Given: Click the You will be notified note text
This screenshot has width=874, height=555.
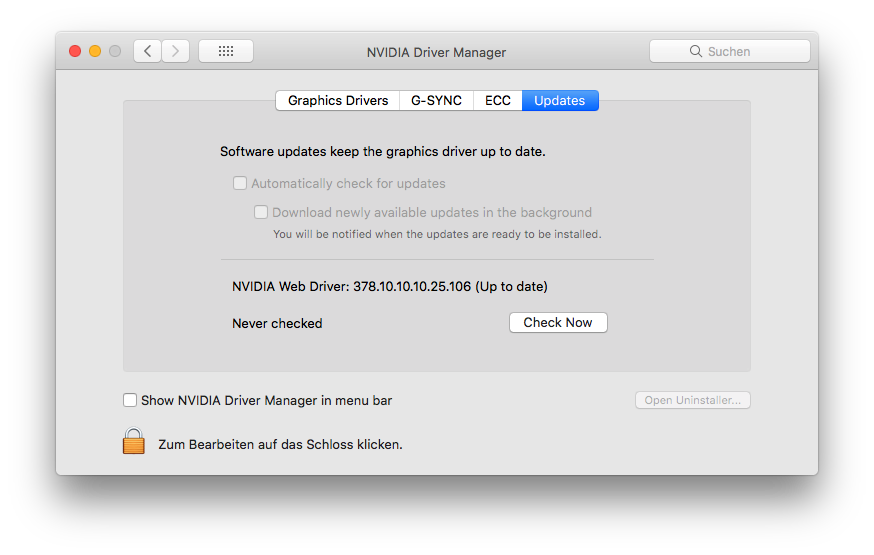Looking at the screenshot, I should pyautogui.click(x=437, y=234).
